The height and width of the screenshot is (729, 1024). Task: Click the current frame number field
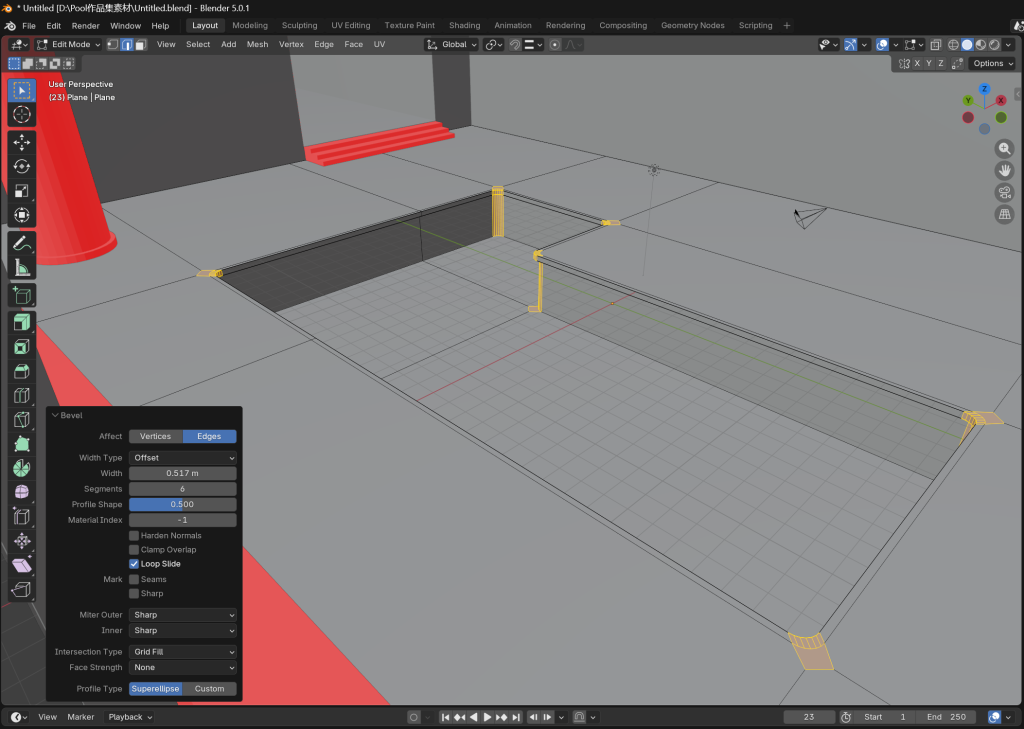[x=809, y=717]
